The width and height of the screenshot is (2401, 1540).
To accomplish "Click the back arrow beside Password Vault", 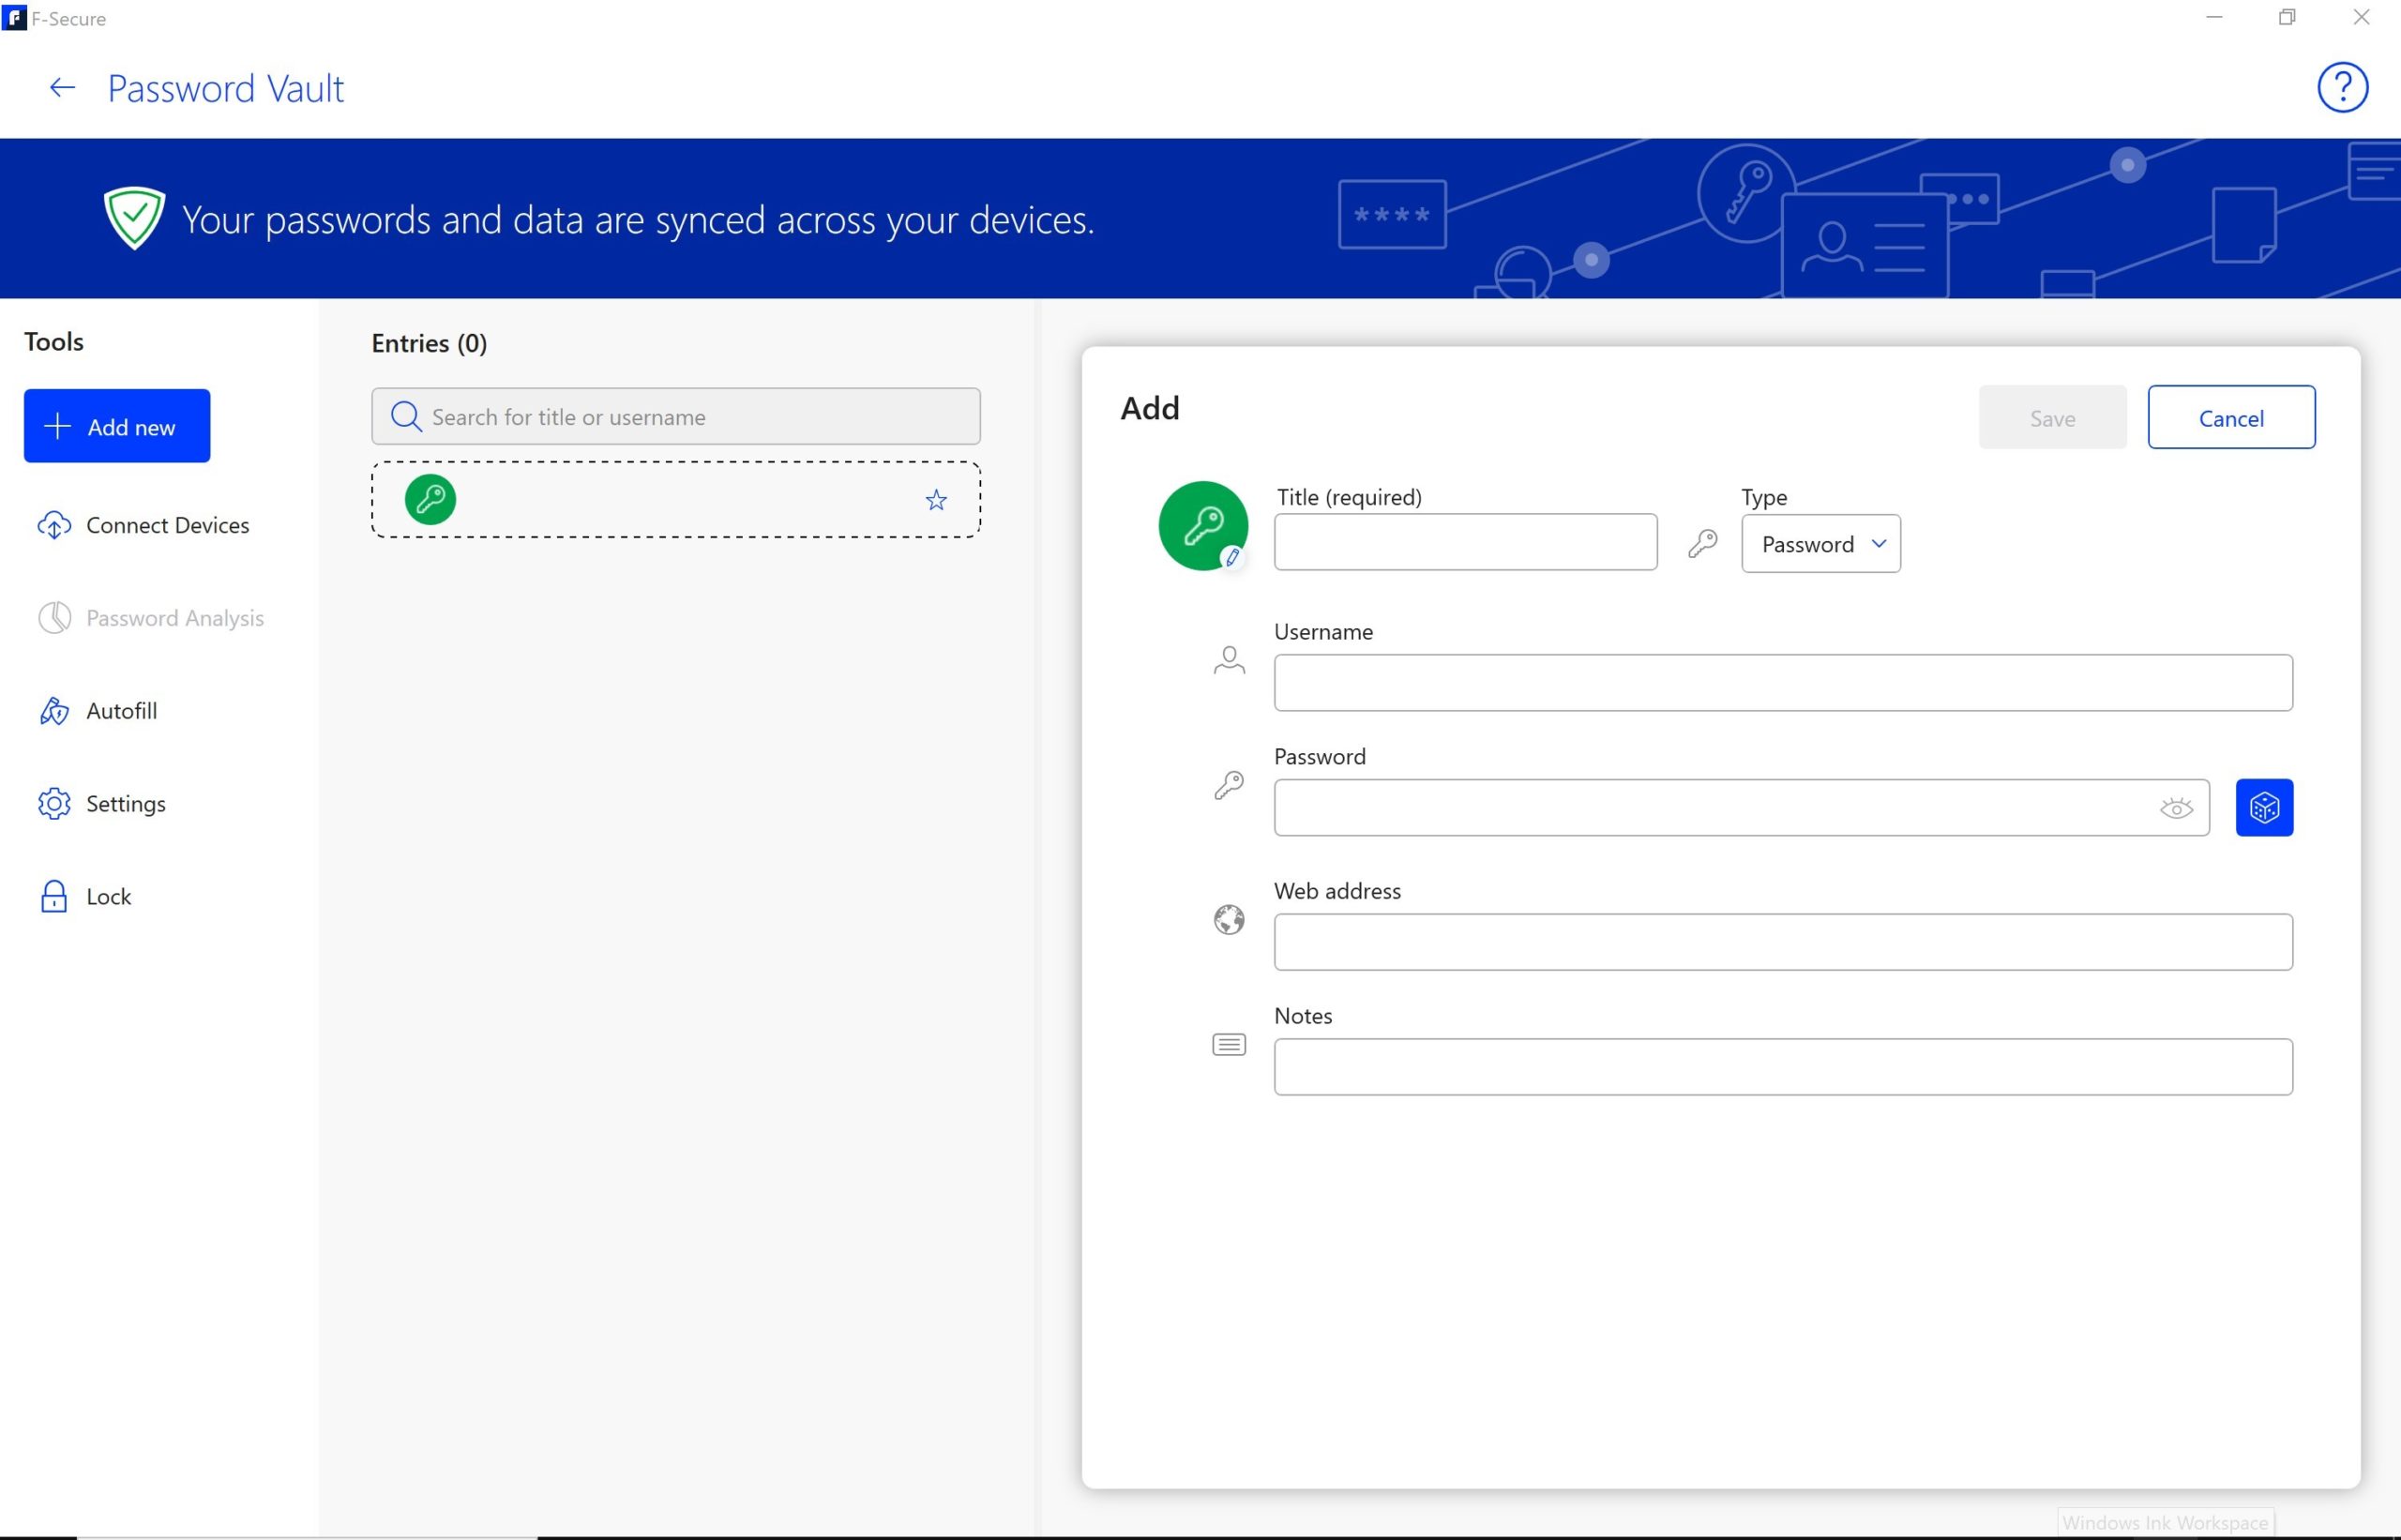I will (62, 88).
